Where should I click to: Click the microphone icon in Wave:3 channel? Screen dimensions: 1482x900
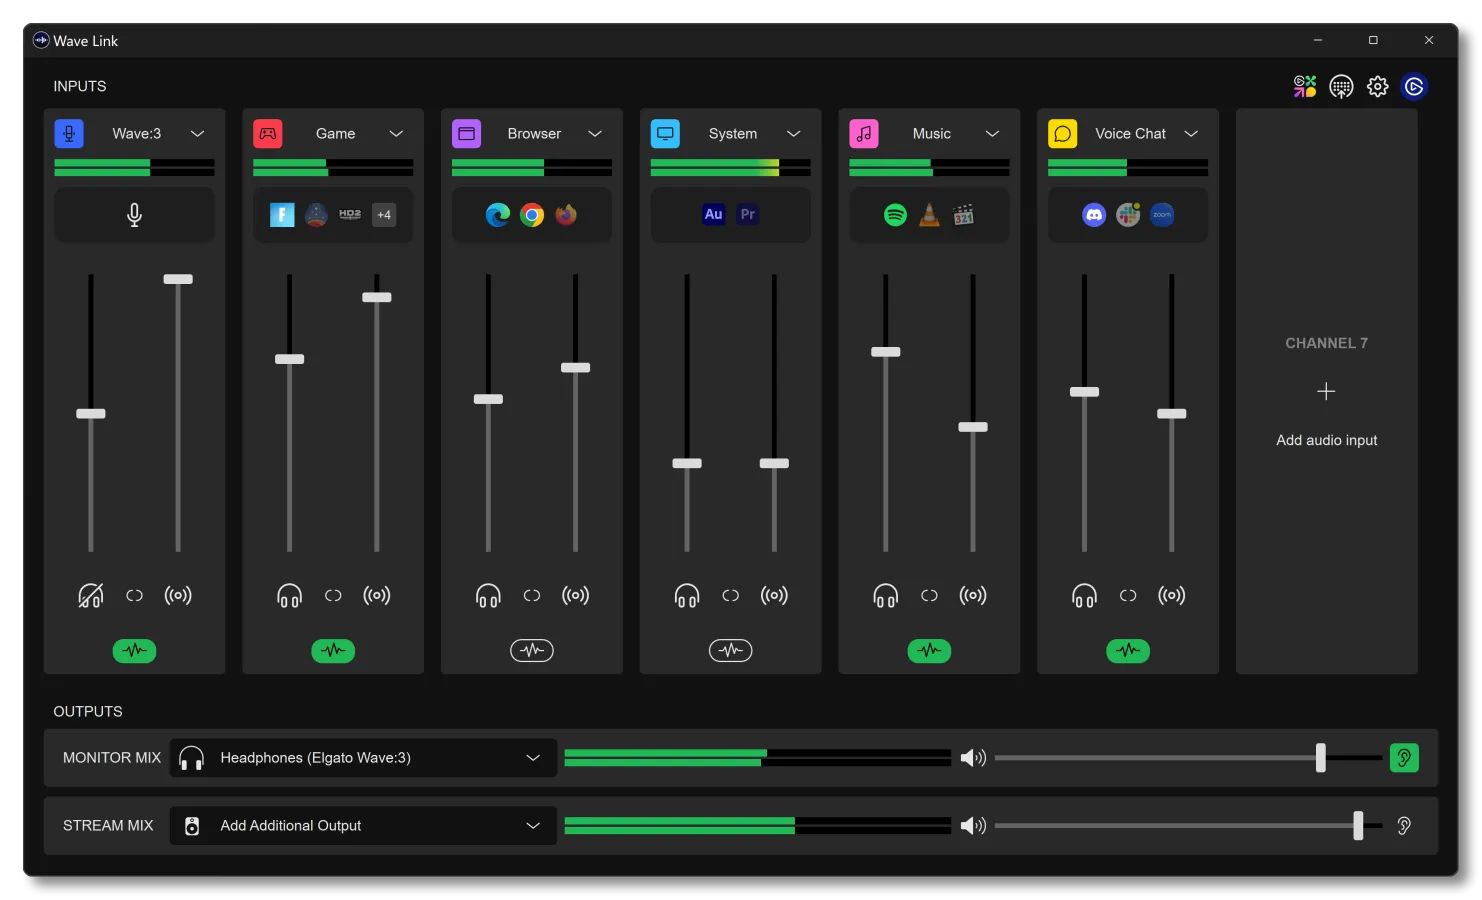(134, 215)
